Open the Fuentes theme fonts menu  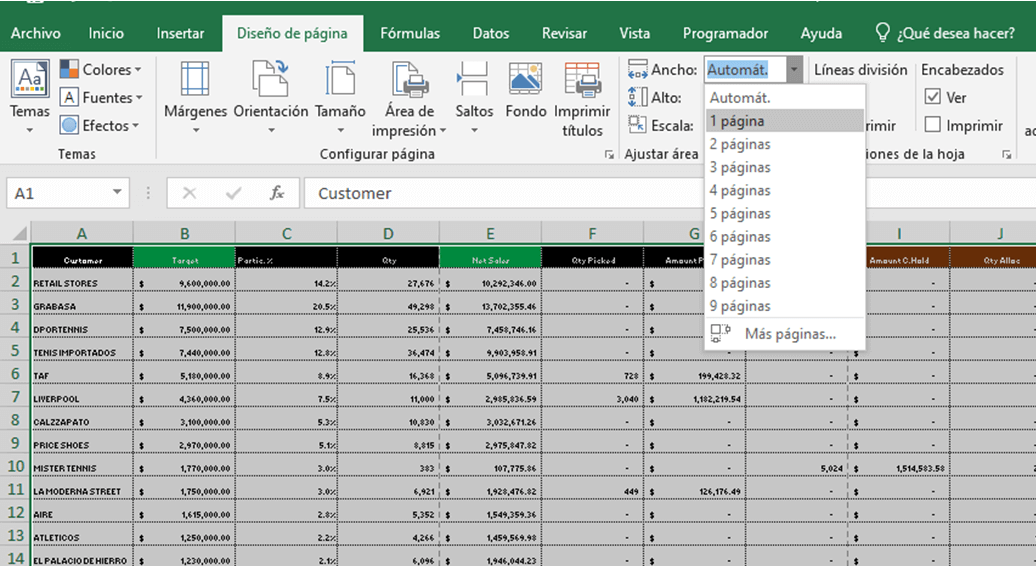pos(101,98)
